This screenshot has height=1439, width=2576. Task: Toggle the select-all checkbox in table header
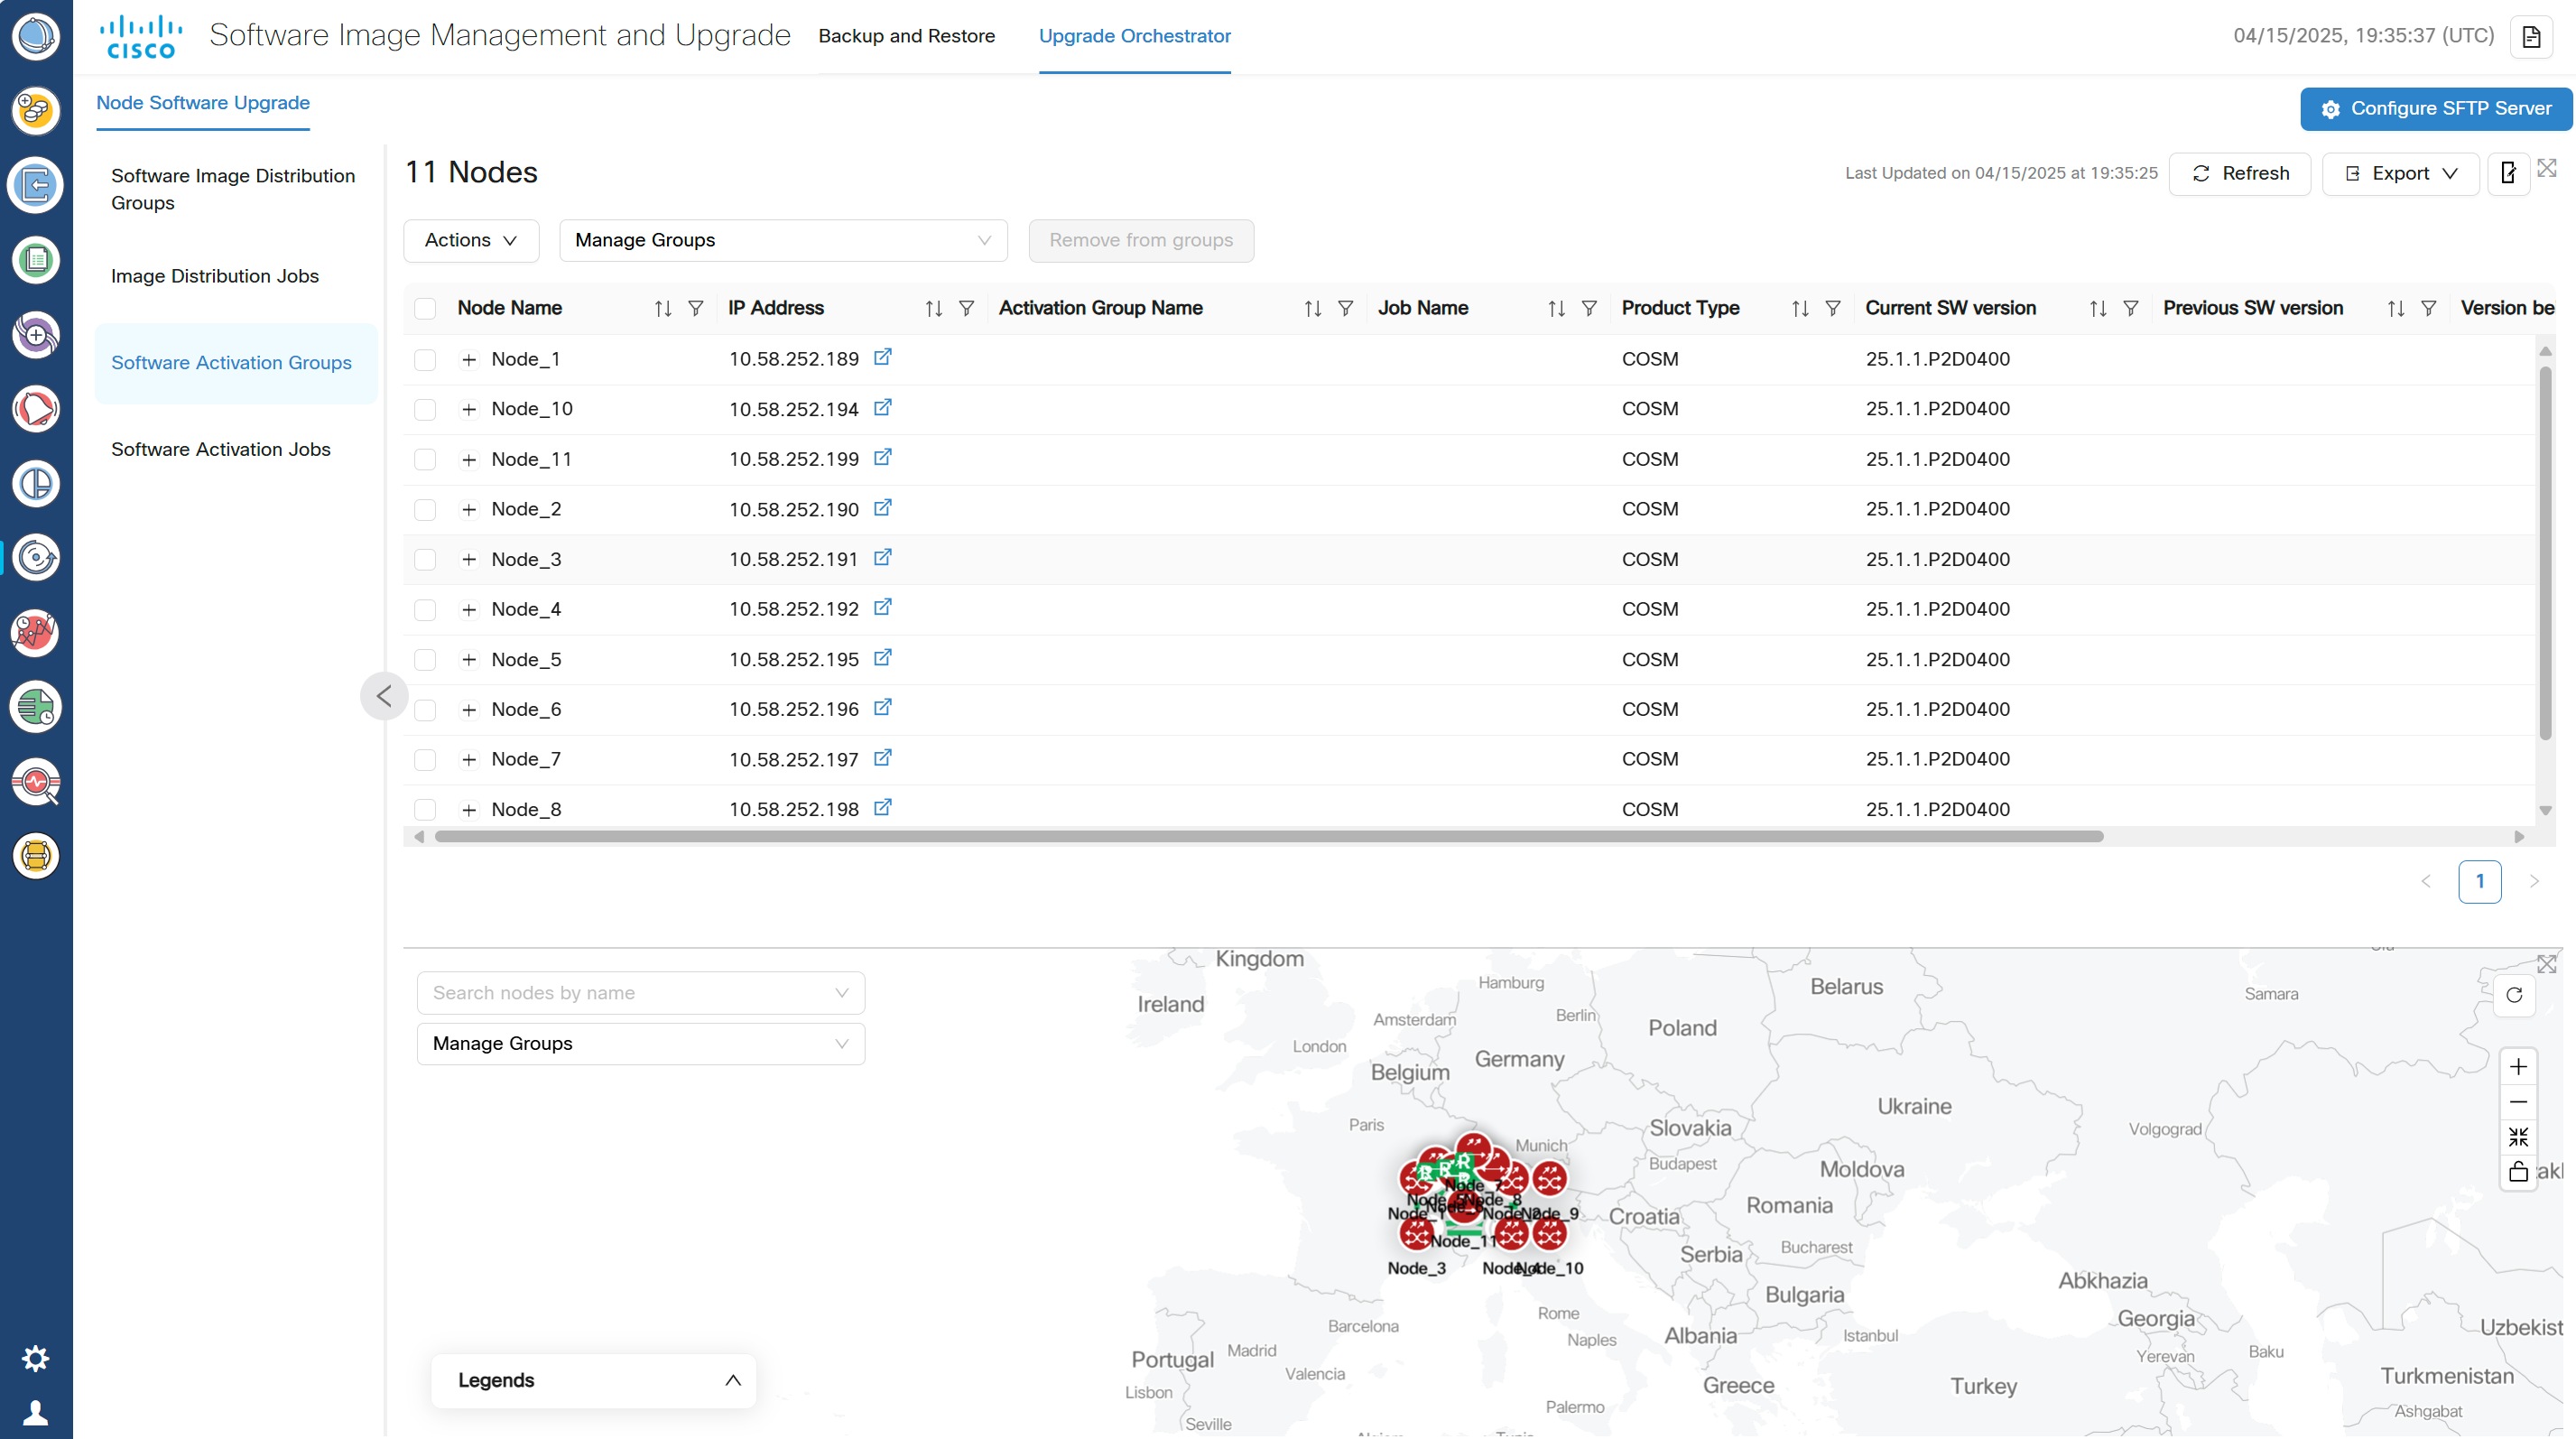(x=425, y=309)
